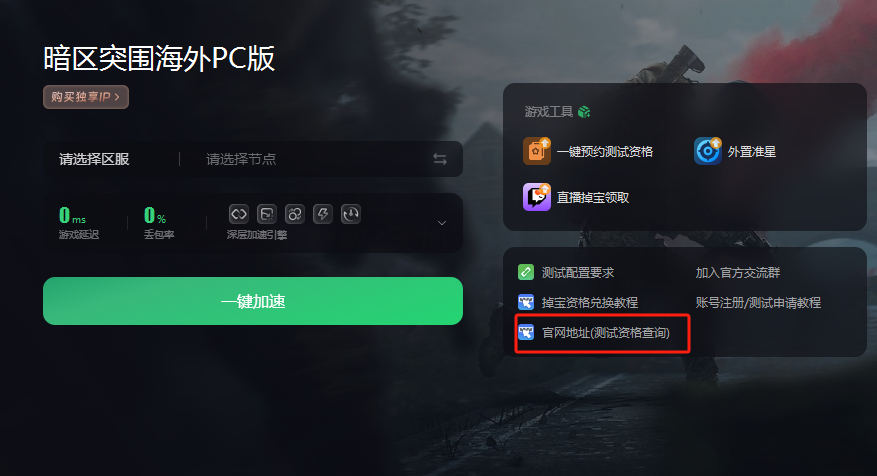The image size is (877, 476).
Task: Click the 一键预约测试资格 tool icon
Action: click(536, 151)
